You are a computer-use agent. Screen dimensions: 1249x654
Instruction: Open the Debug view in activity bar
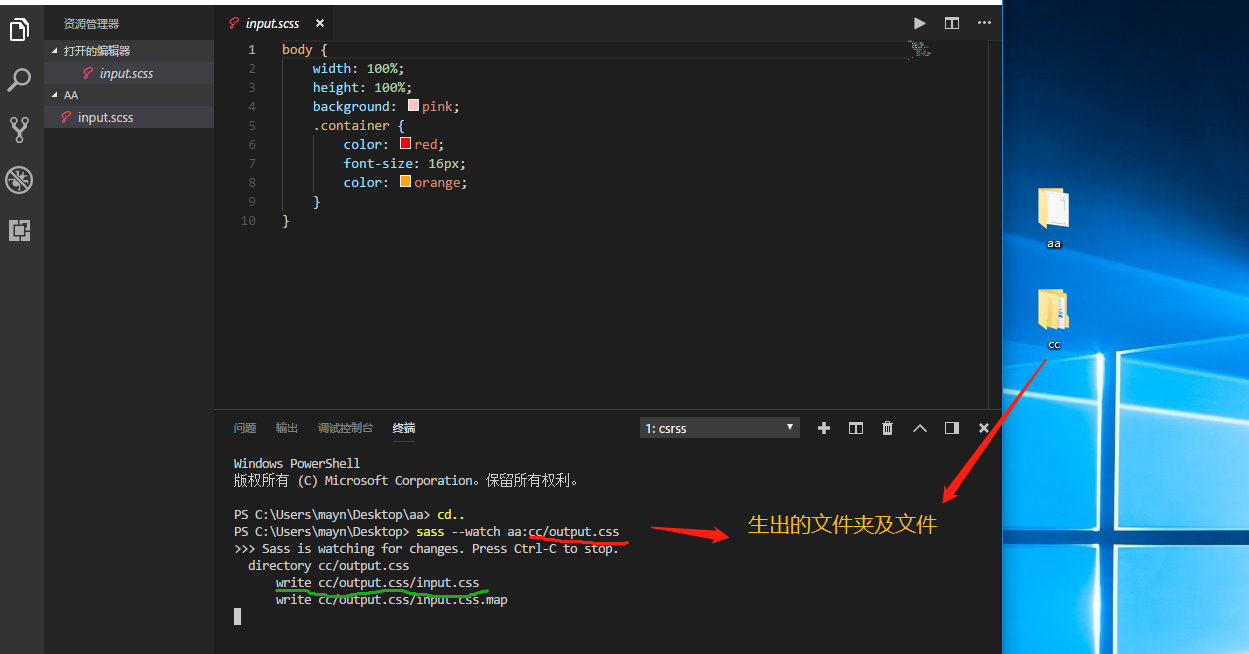pos(20,180)
